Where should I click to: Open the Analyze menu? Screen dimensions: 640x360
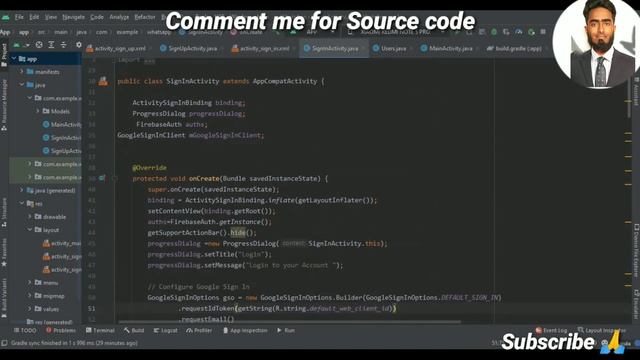point(119,17)
